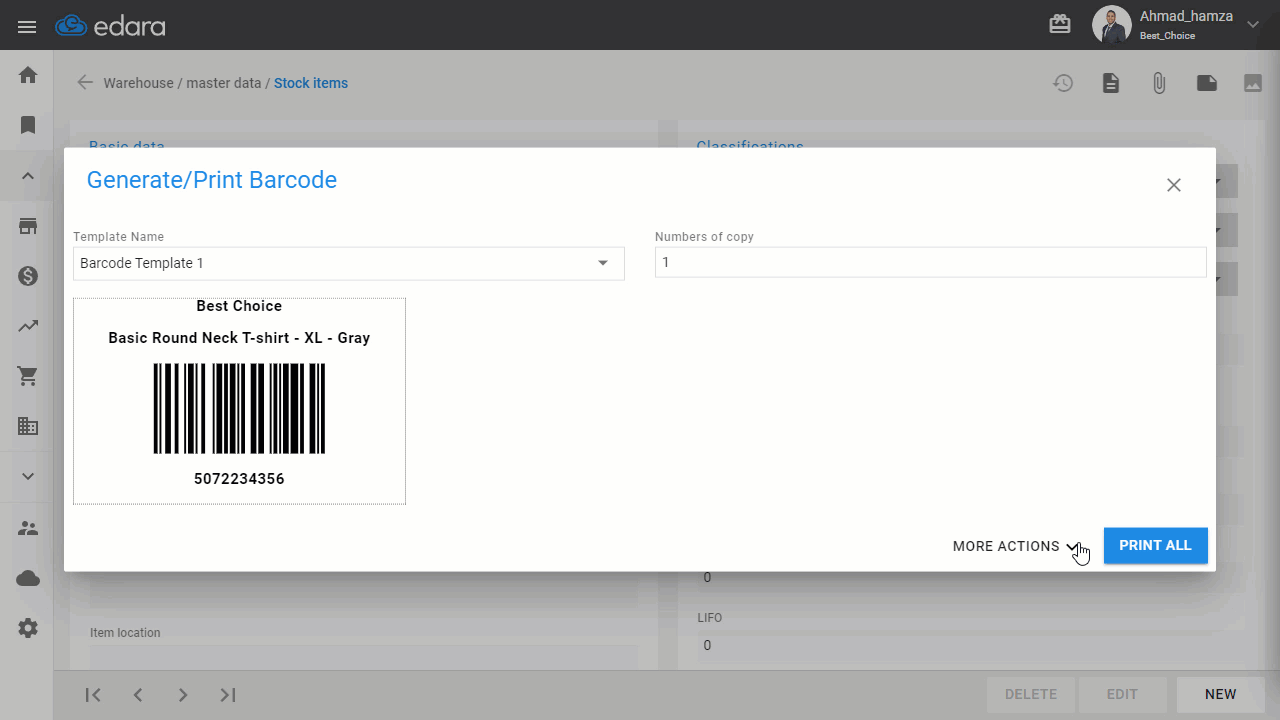Screen dimensions: 1280x720
Task: Expand the MORE ACTIONS menu
Action: click(1017, 546)
